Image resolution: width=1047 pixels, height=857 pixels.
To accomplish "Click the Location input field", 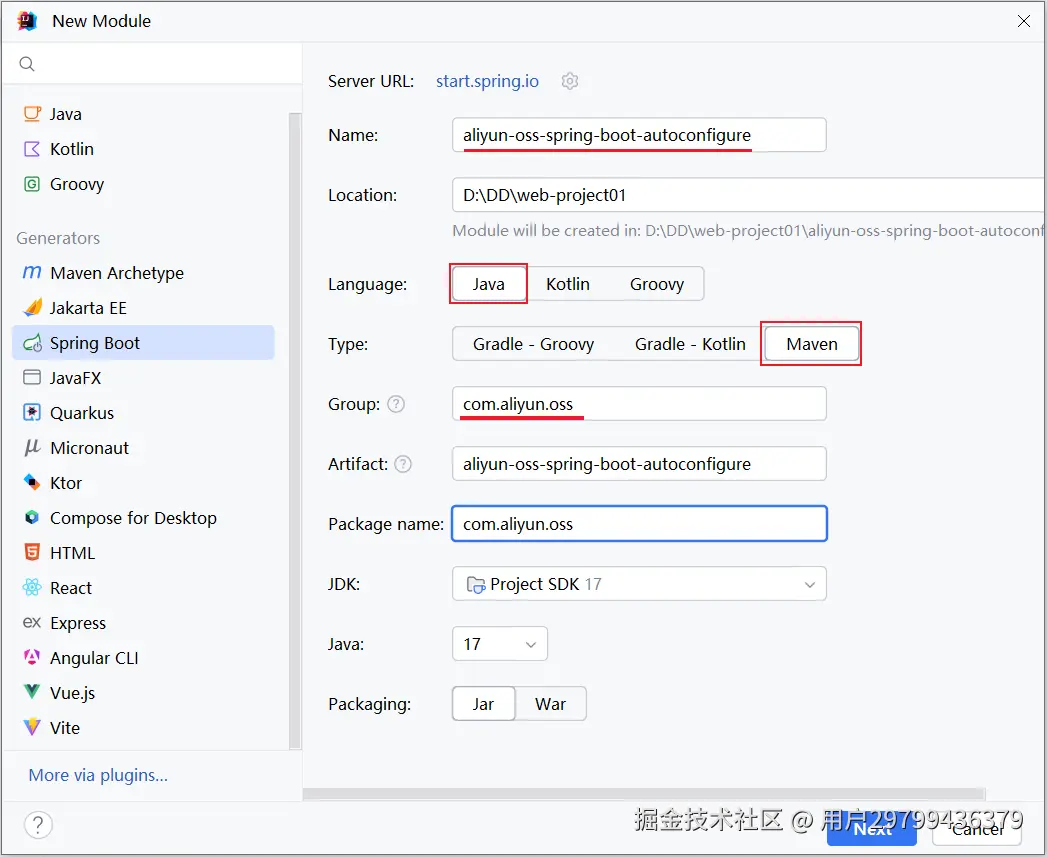I will coord(748,195).
